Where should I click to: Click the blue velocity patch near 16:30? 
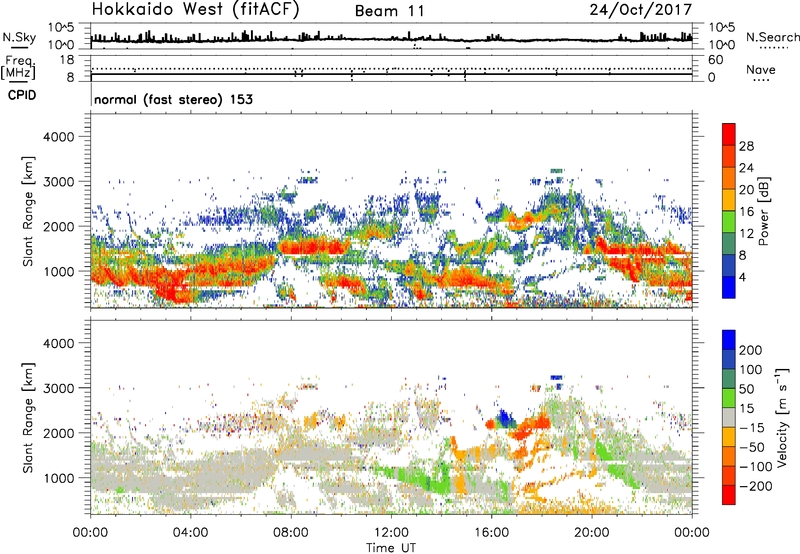505,418
